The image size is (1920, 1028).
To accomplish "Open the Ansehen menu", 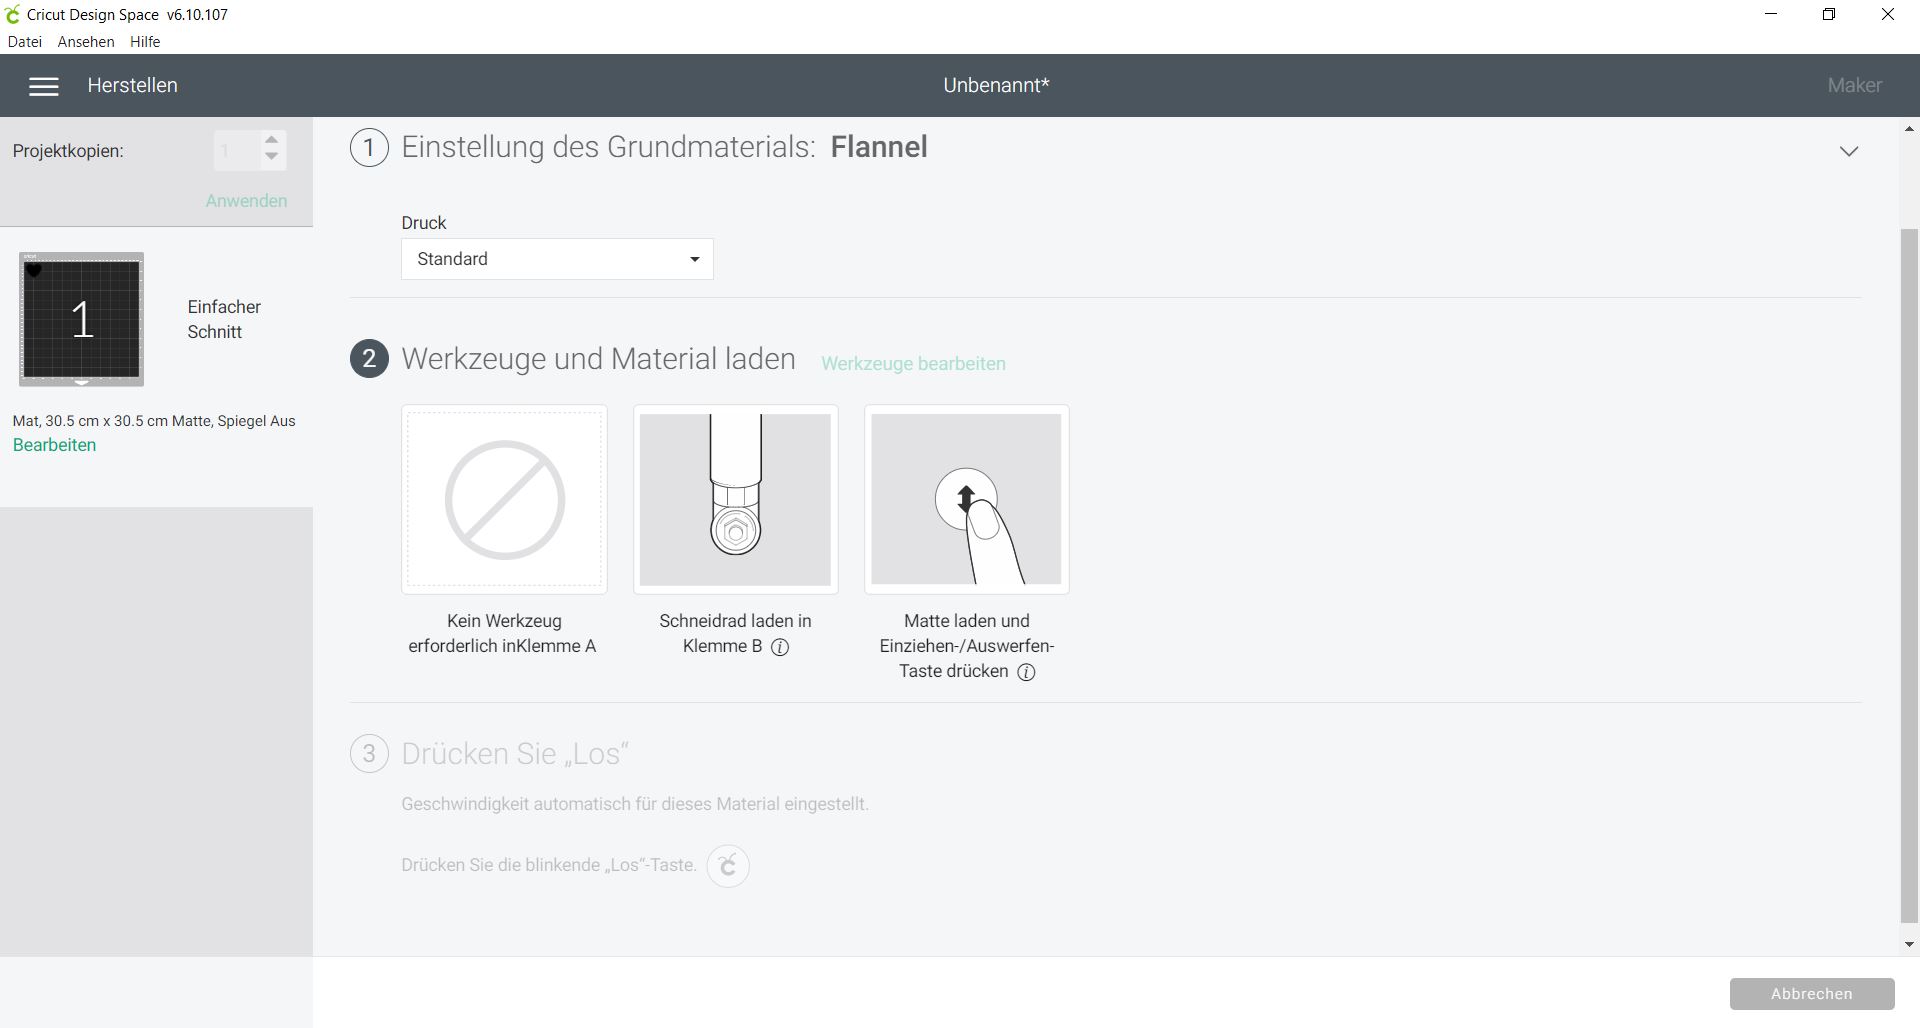I will [86, 42].
